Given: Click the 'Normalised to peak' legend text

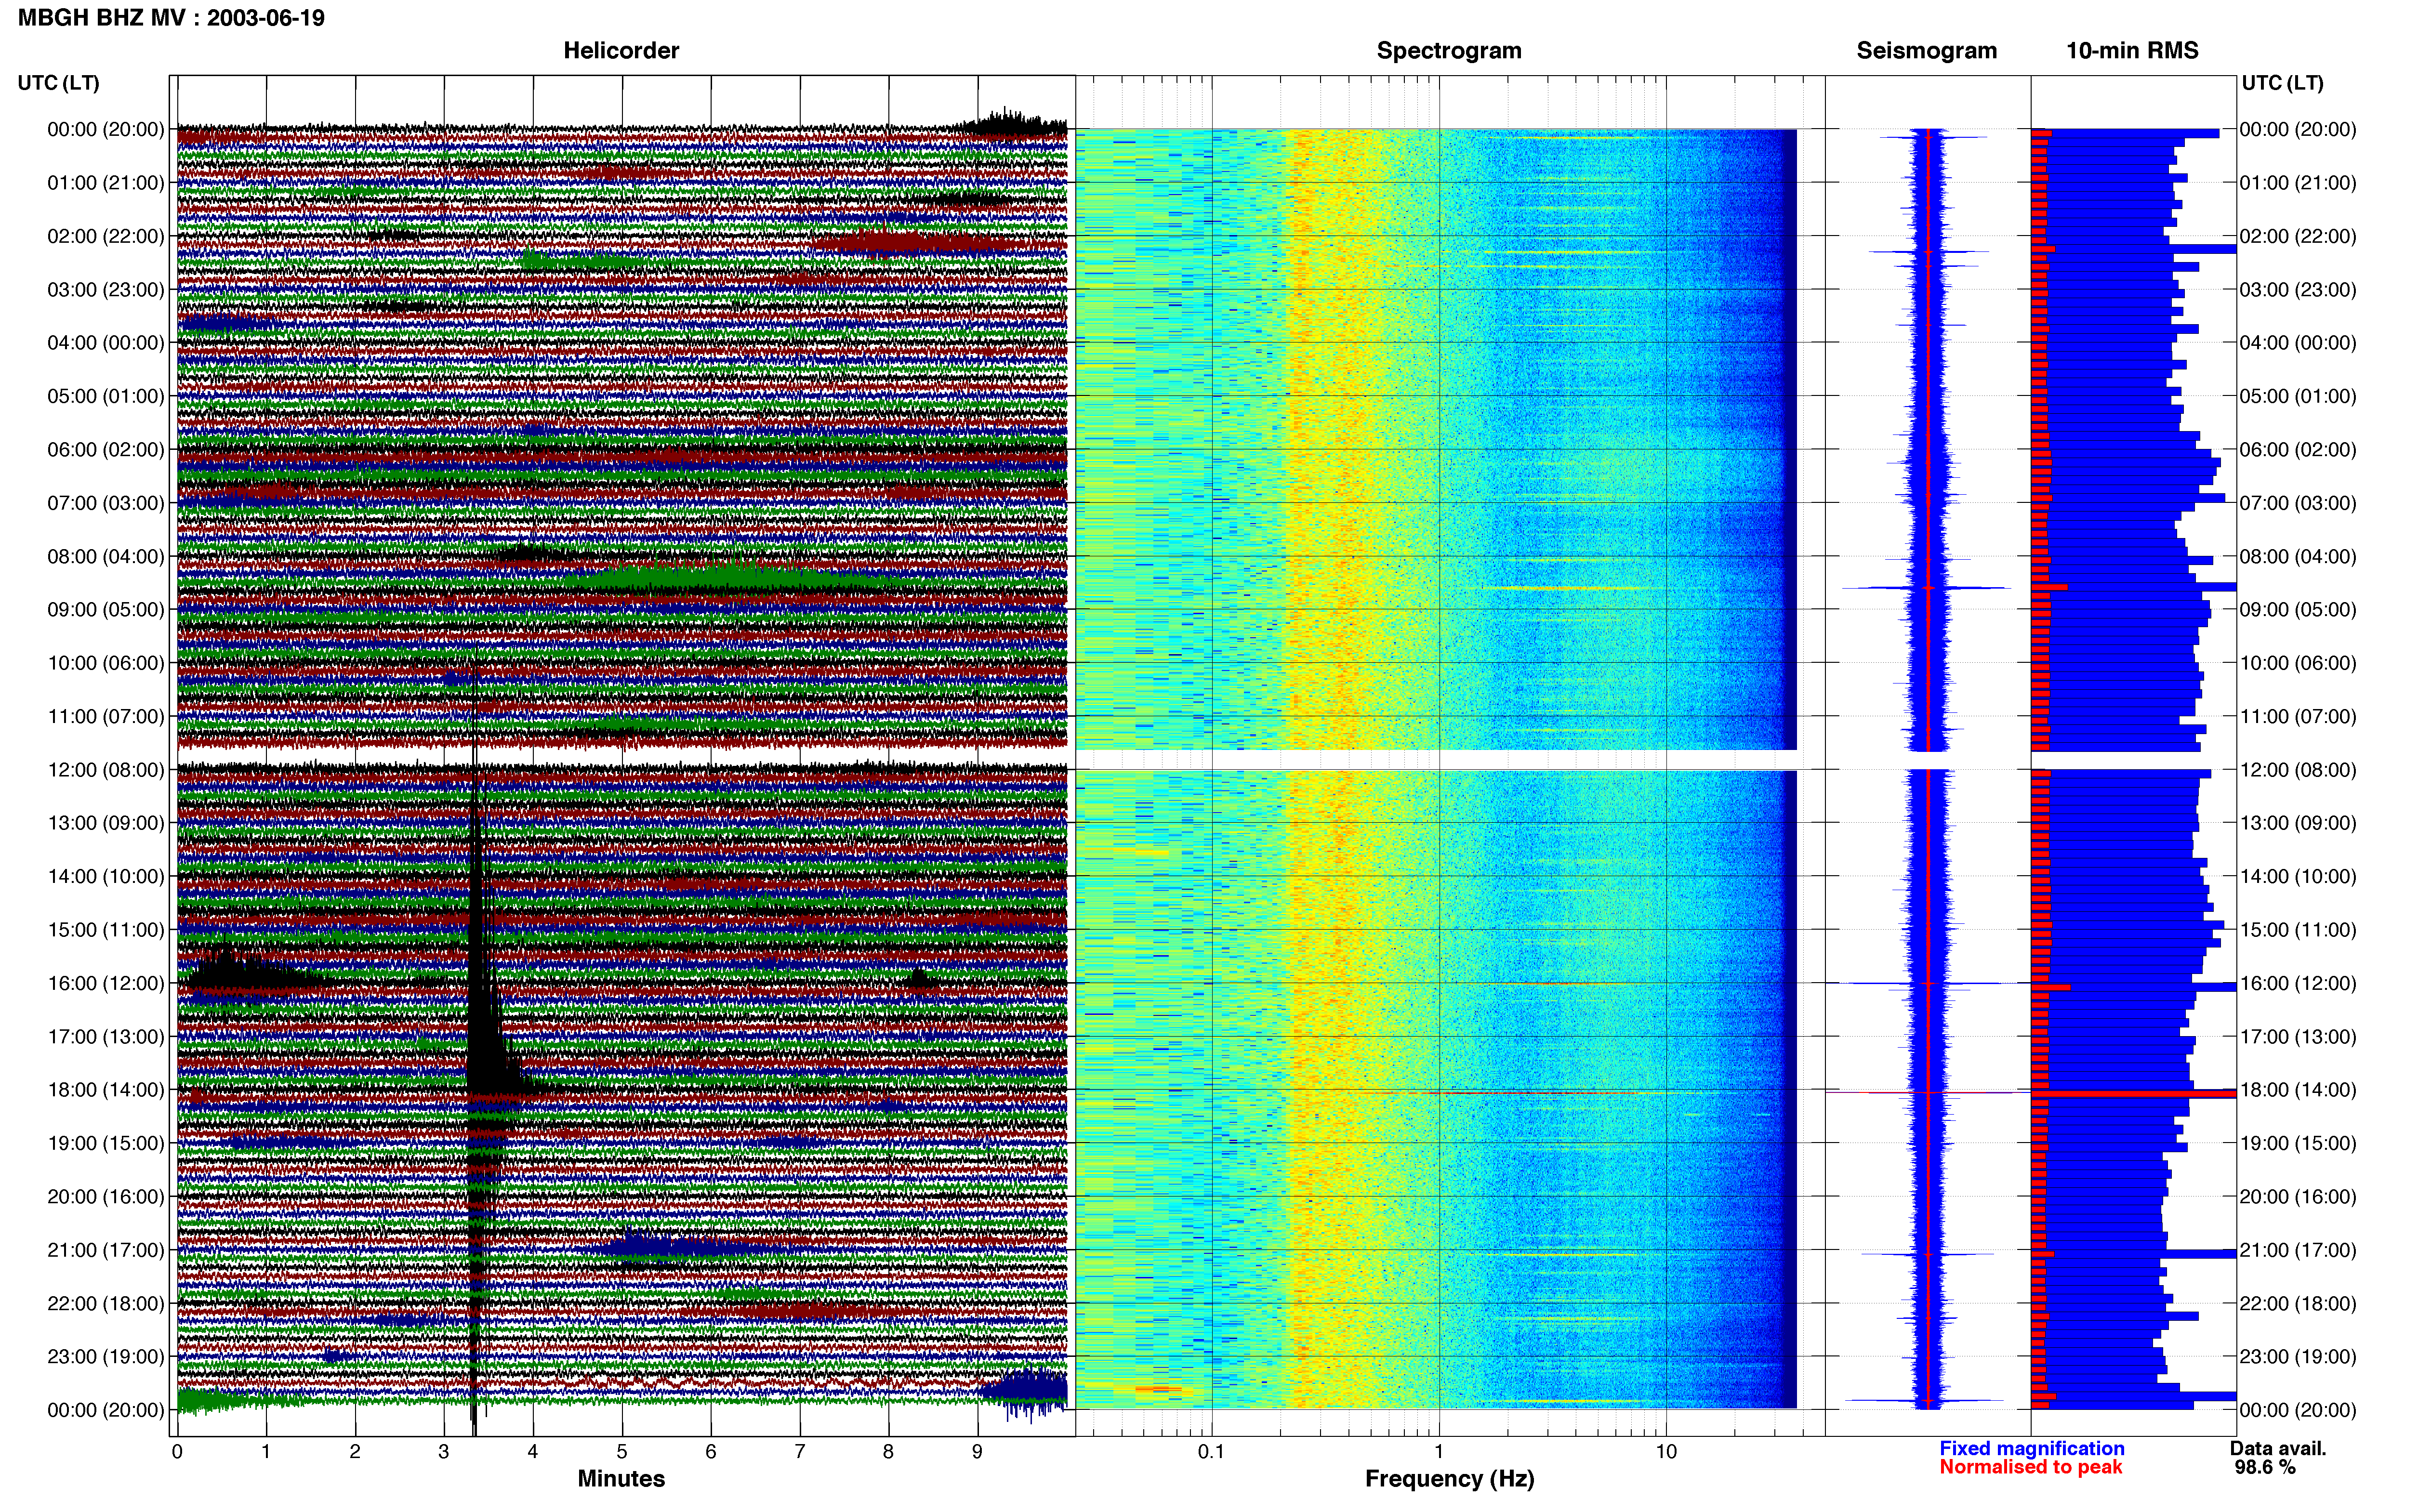Looking at the screenshot, I should tap(2030, 1468).
